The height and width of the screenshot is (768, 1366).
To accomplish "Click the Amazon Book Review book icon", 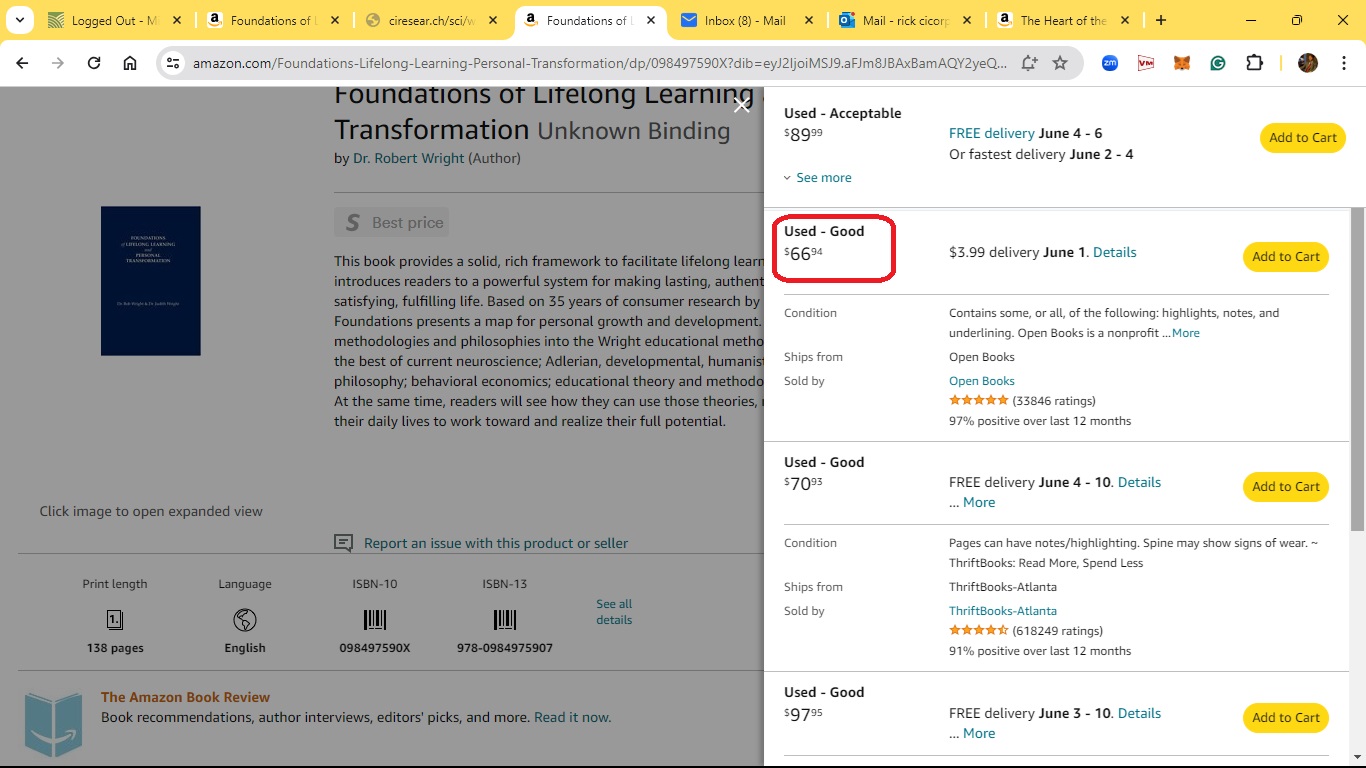I will 53,723.
